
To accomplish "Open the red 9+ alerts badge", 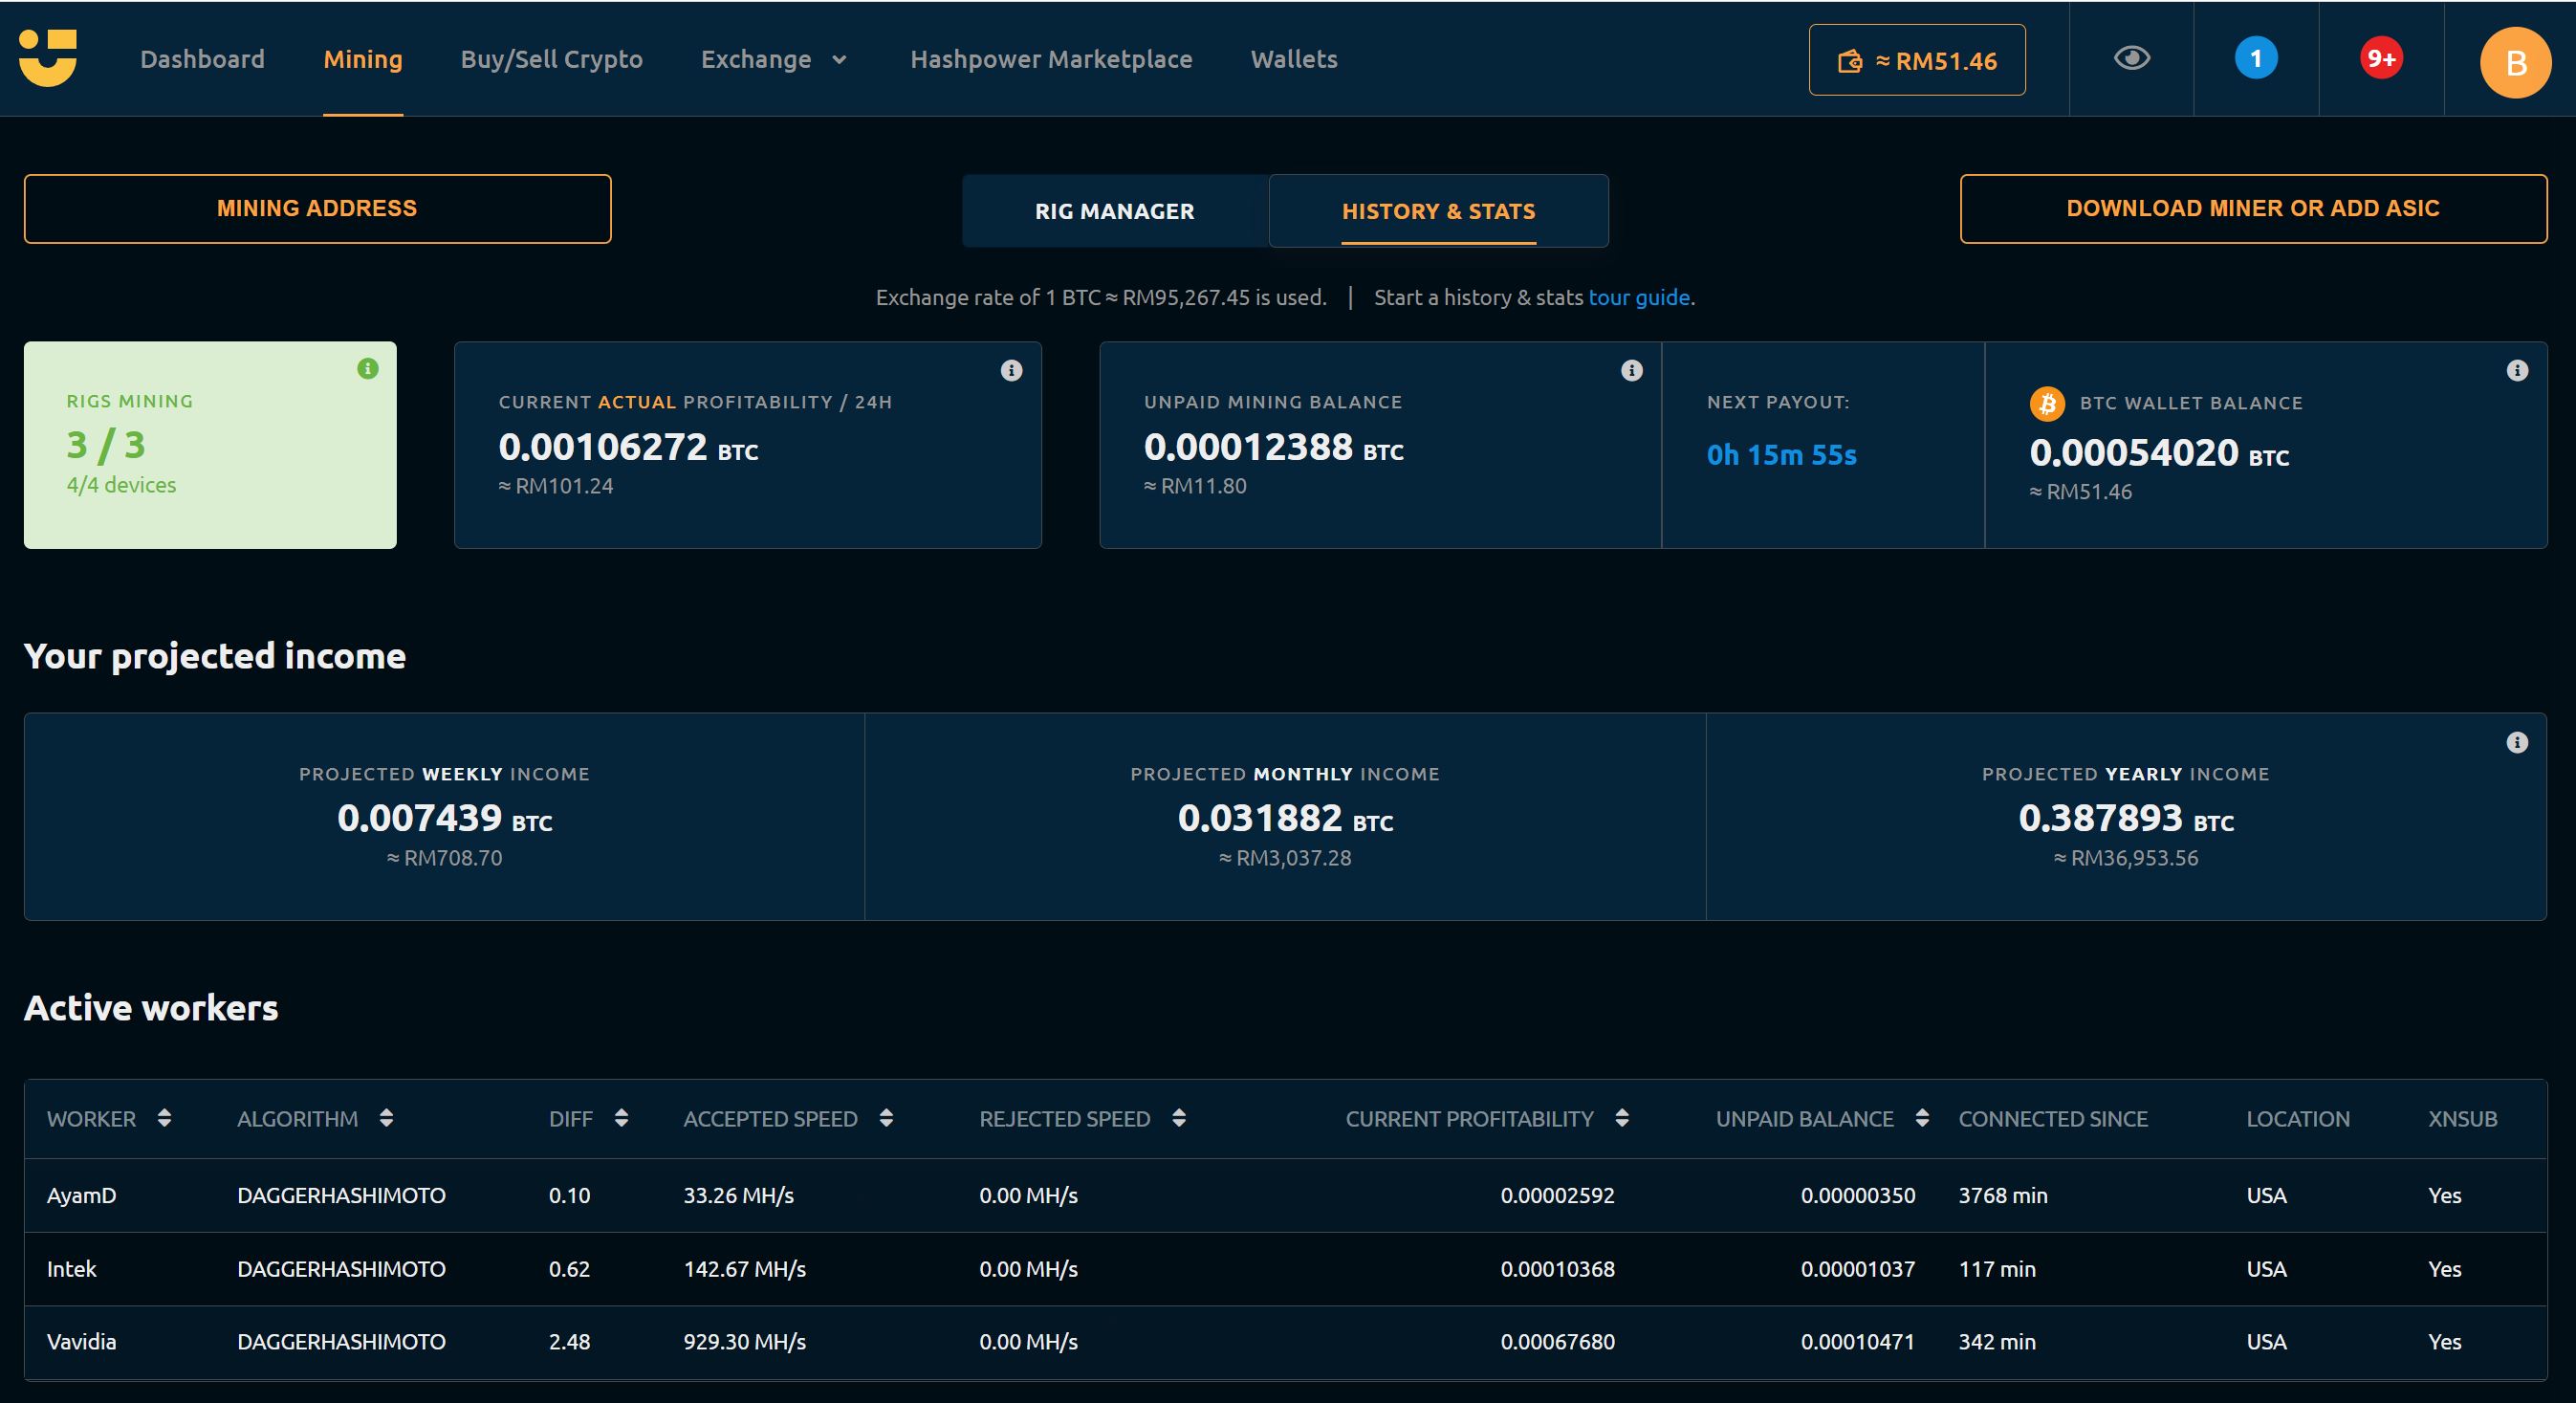I will point(2381,58).
